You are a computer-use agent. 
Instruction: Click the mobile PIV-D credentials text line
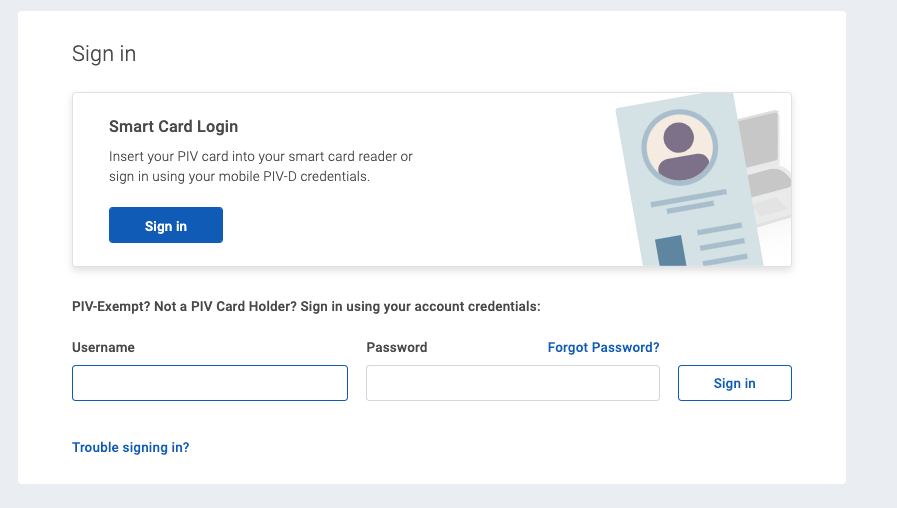tap(239, 177)
